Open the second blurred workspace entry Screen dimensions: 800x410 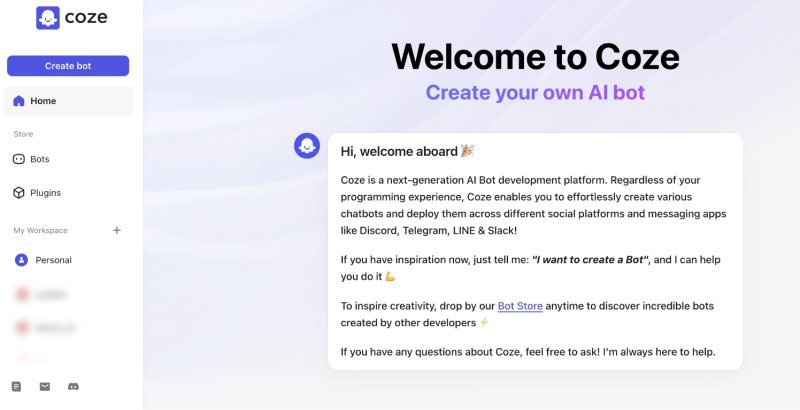click(68, 327)
